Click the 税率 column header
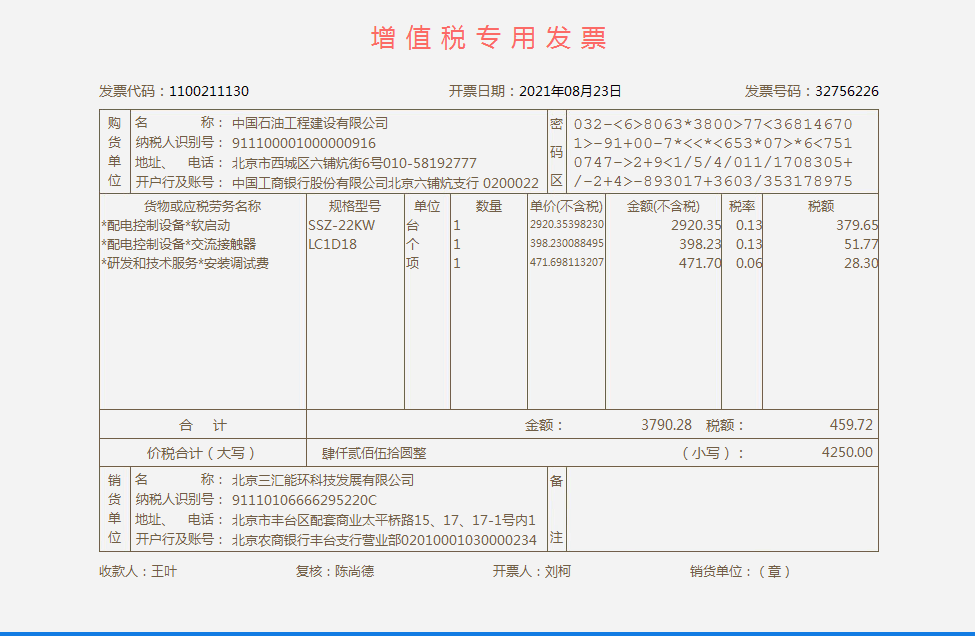Screen dimensions: 975x636 (742, 206)
